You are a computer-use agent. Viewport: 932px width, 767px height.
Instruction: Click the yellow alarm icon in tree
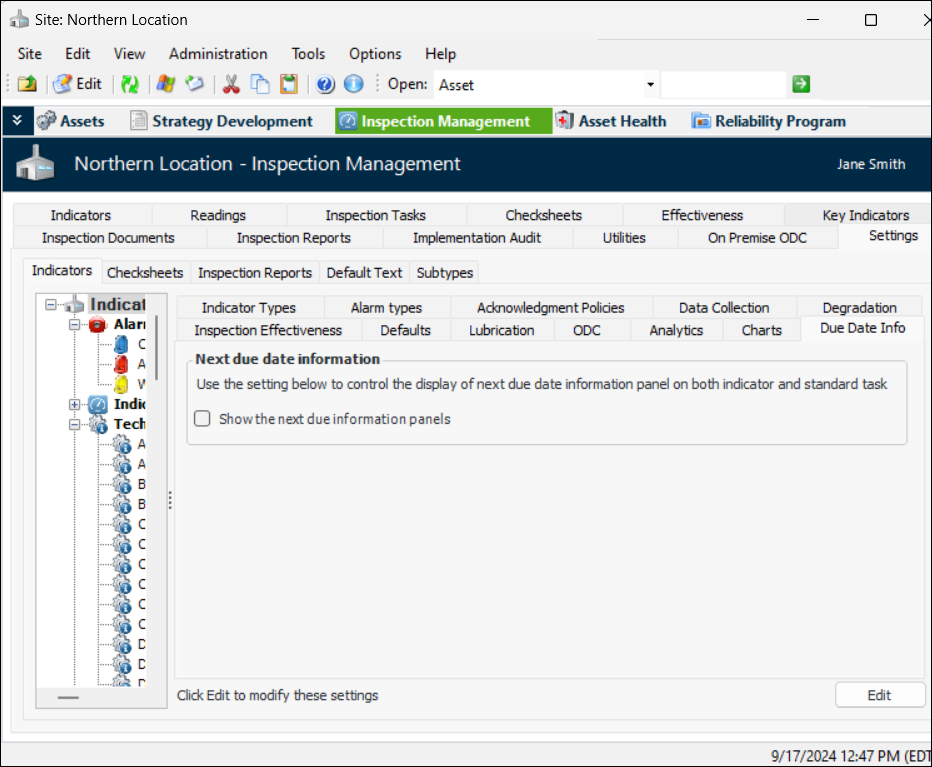(x=121, y=384)
